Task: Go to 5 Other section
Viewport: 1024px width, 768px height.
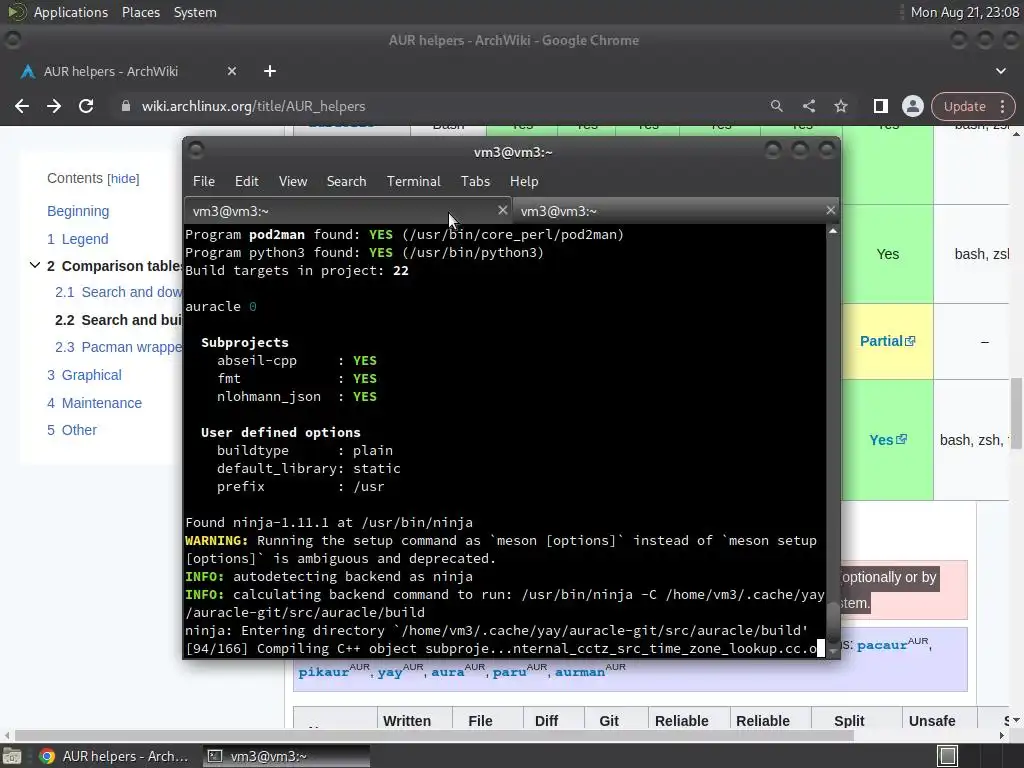Action: (72, 430)
